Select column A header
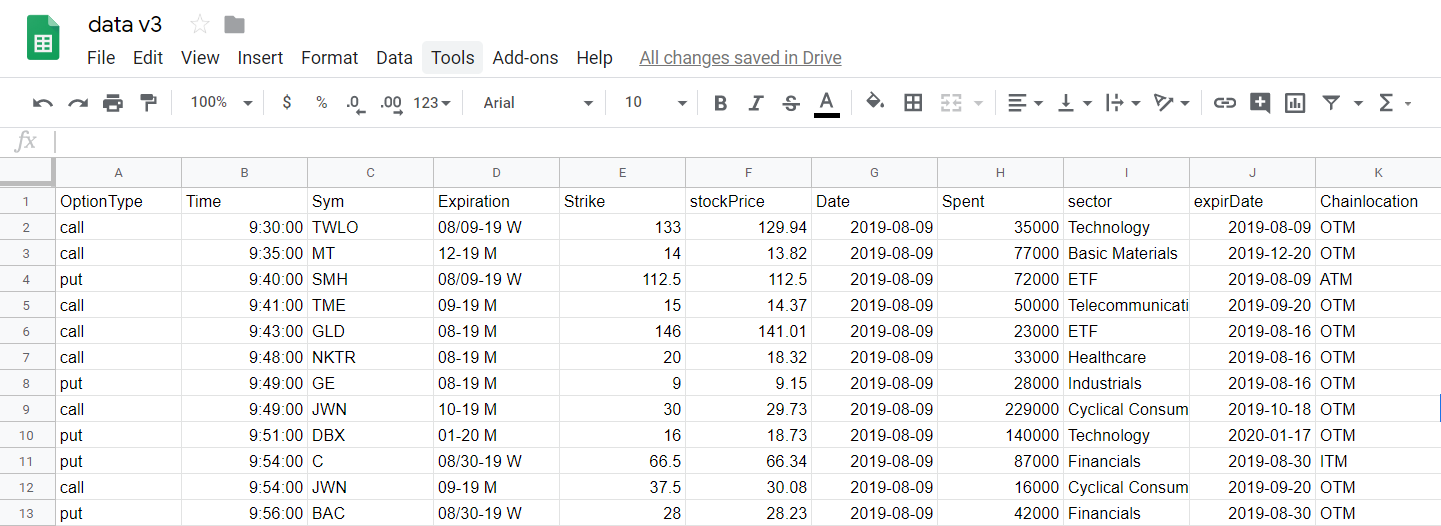The image size is (1441, 526). click(x=119, y=172)
